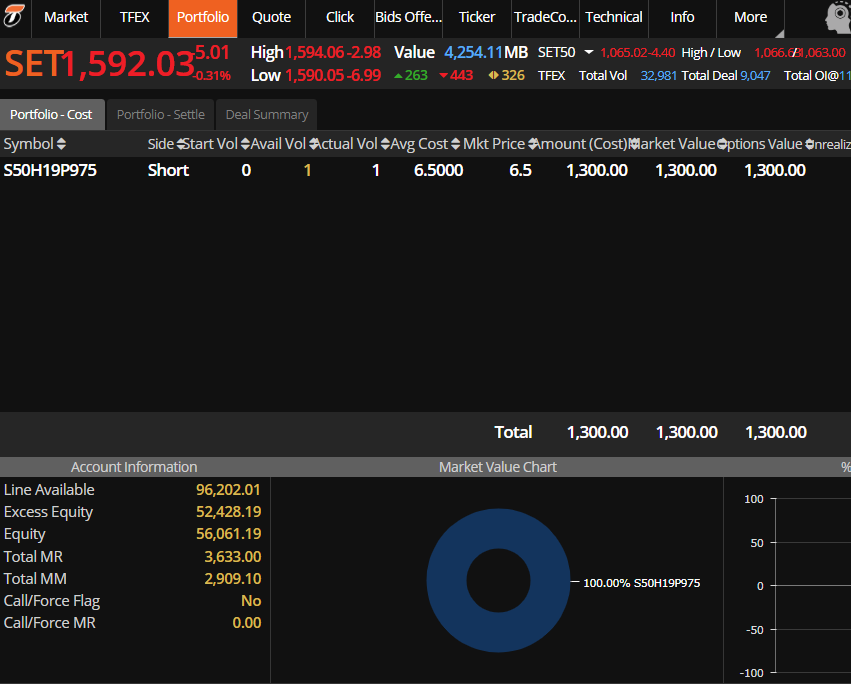The image size is (851, 684).
Task: Click the Equity value 56,061.19
Action: click(228, 534)
